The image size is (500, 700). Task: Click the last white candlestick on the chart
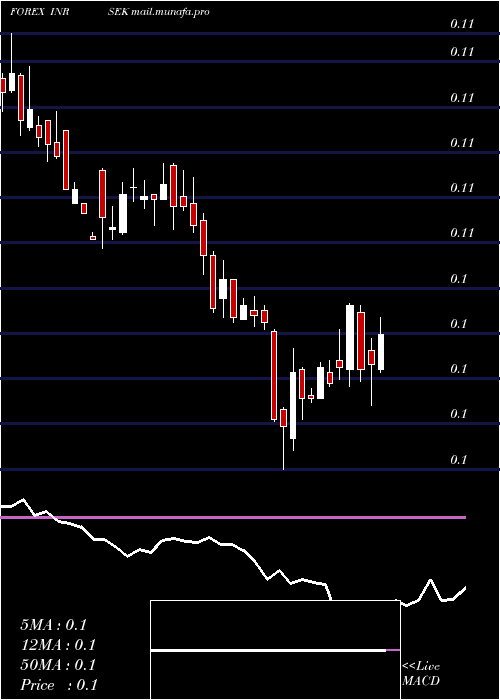[381, 352]
